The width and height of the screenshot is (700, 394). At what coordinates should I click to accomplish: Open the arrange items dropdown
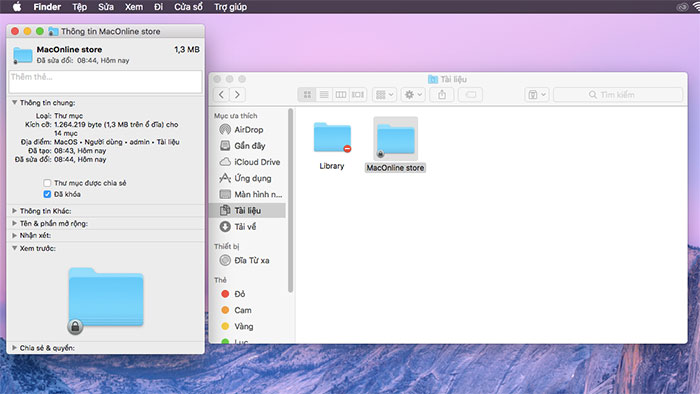click(x=384, y=95)
